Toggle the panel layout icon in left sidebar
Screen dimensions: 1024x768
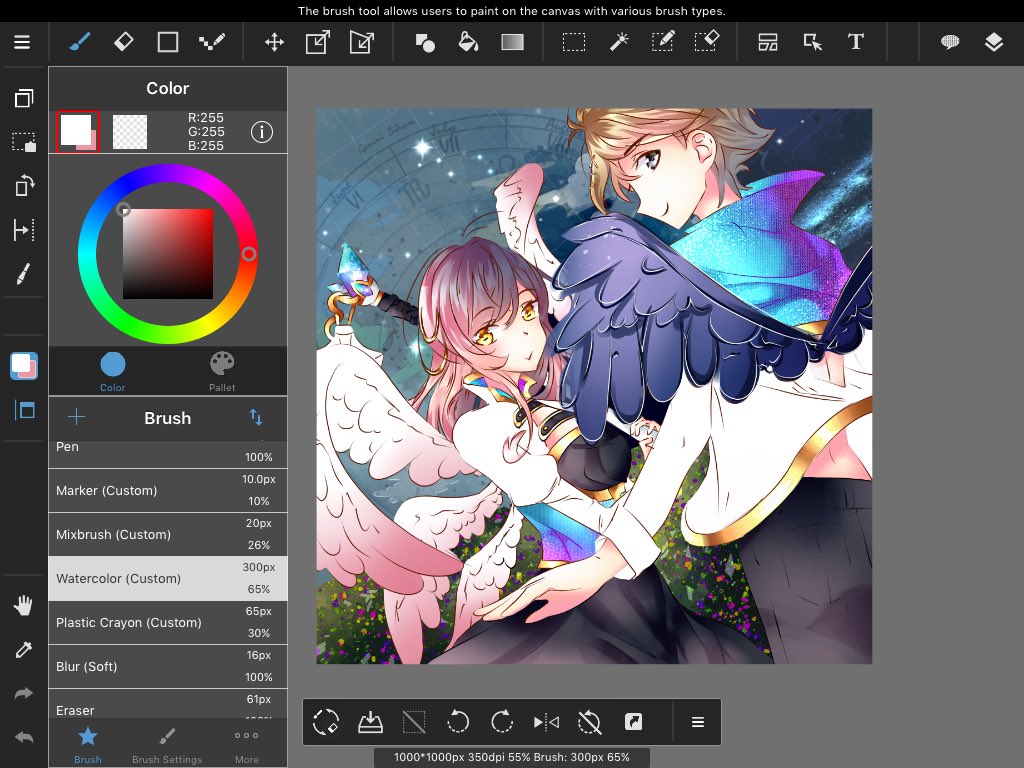(x=24, y=410)
